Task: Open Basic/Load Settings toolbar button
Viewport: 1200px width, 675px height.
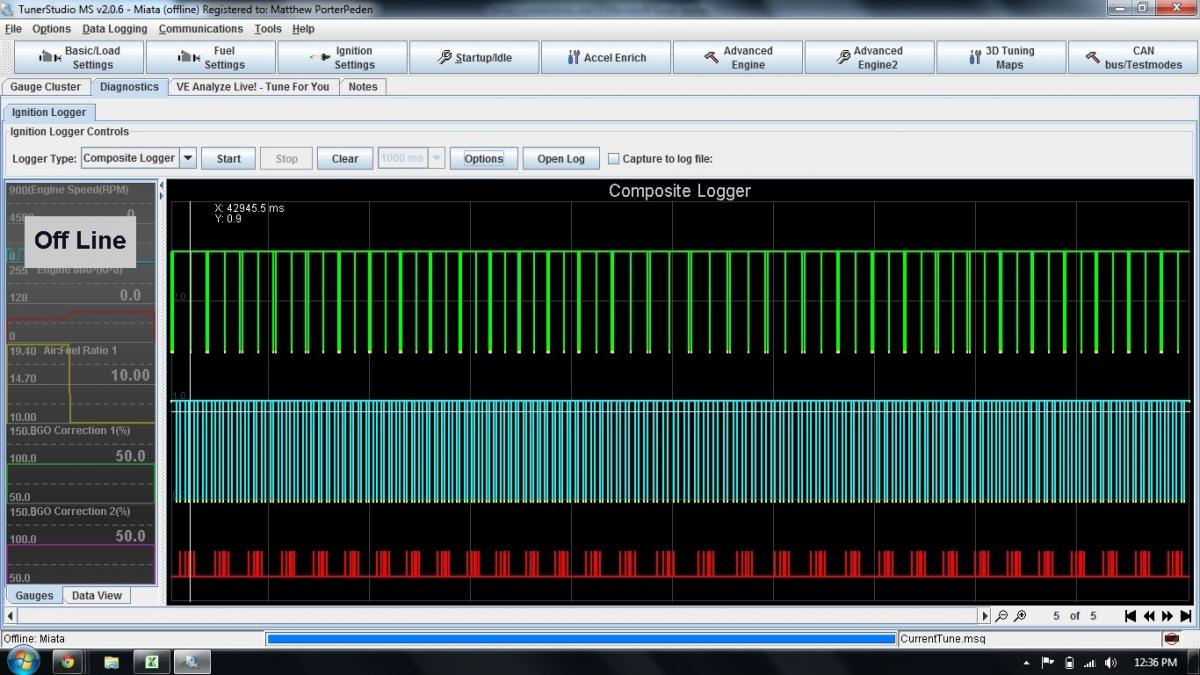Action: 79,58
